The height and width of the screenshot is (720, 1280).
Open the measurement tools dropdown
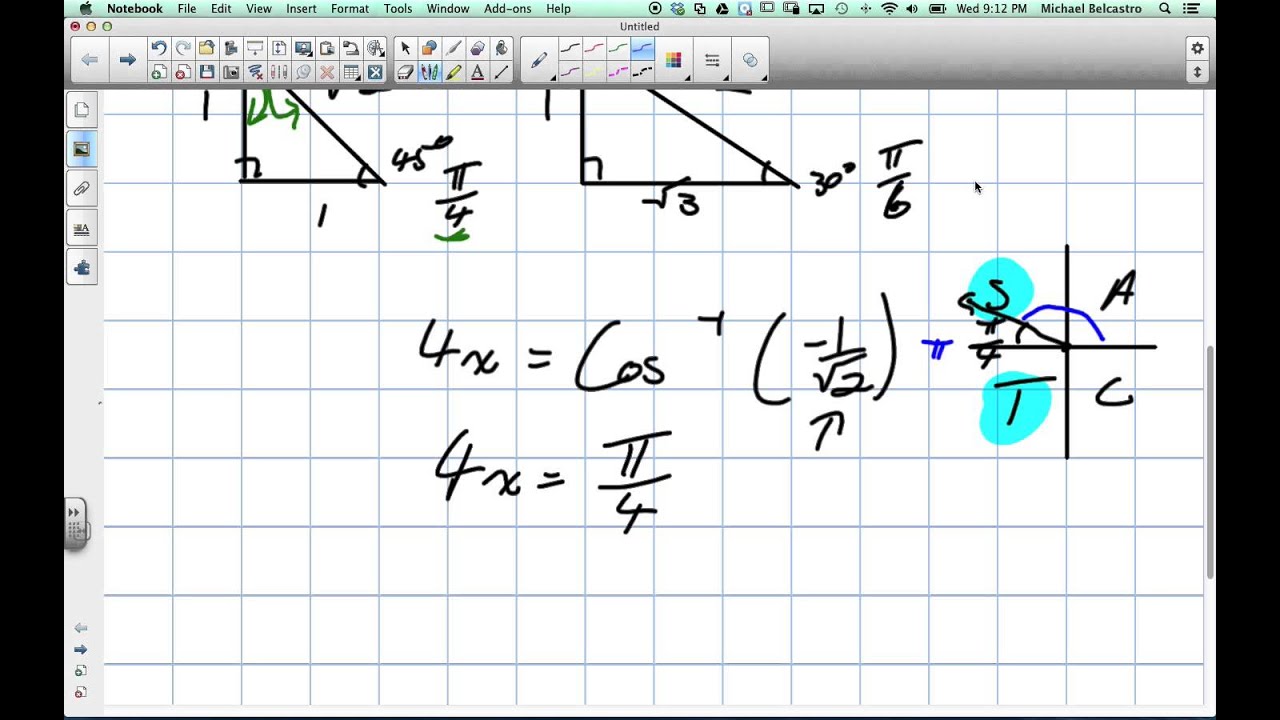click(375, 48)
